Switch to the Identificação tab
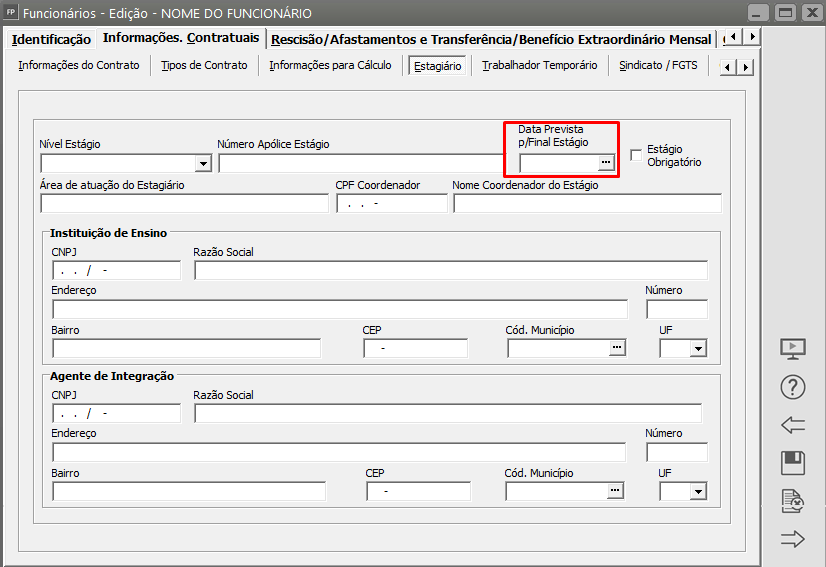 51,39
